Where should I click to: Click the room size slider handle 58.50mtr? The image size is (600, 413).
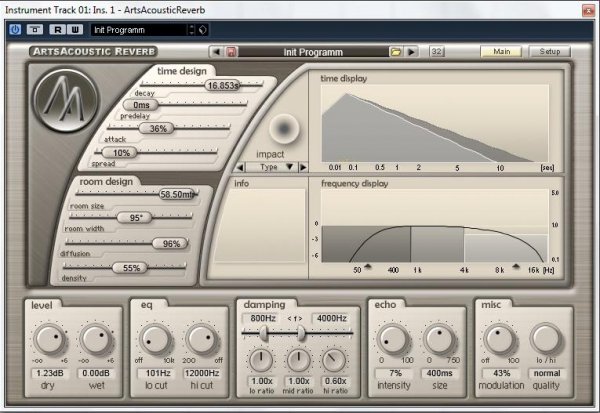coord(178,194)
